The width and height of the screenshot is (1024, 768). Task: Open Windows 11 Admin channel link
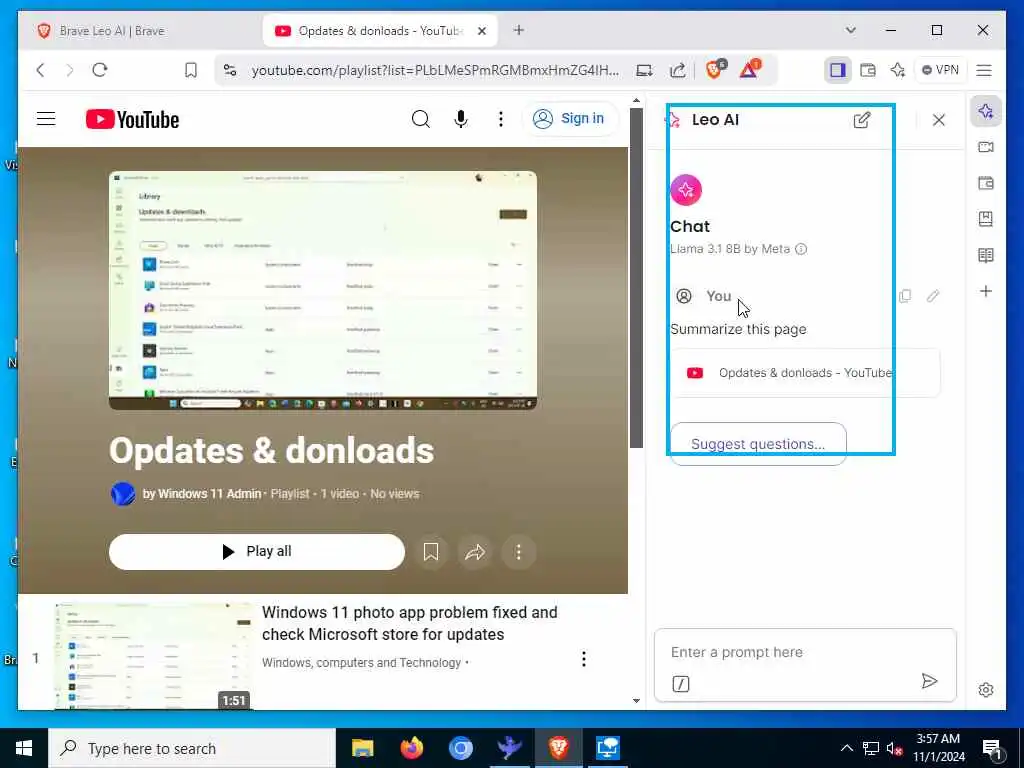coord(202,494)
